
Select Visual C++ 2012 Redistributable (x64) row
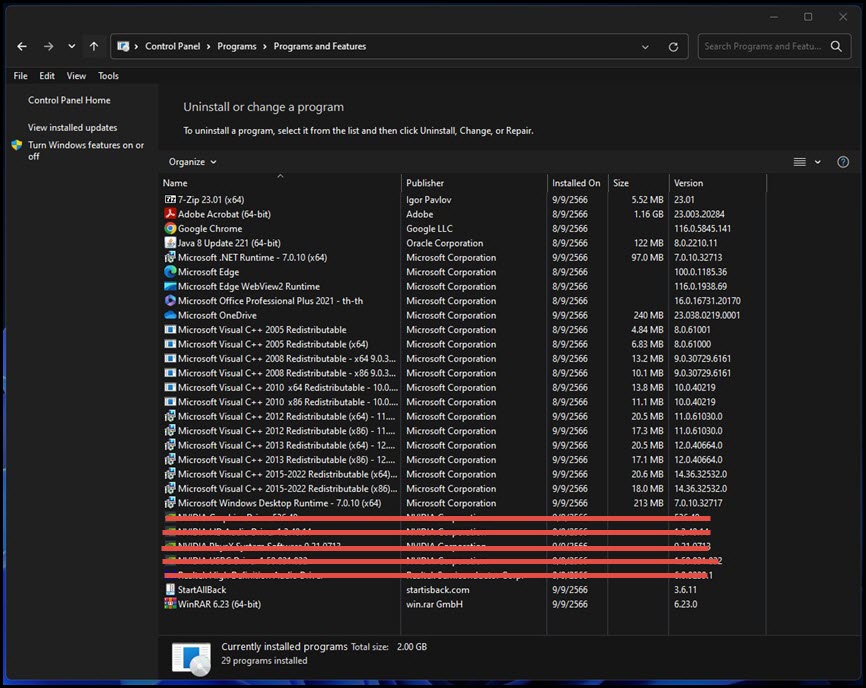(463, 416)
